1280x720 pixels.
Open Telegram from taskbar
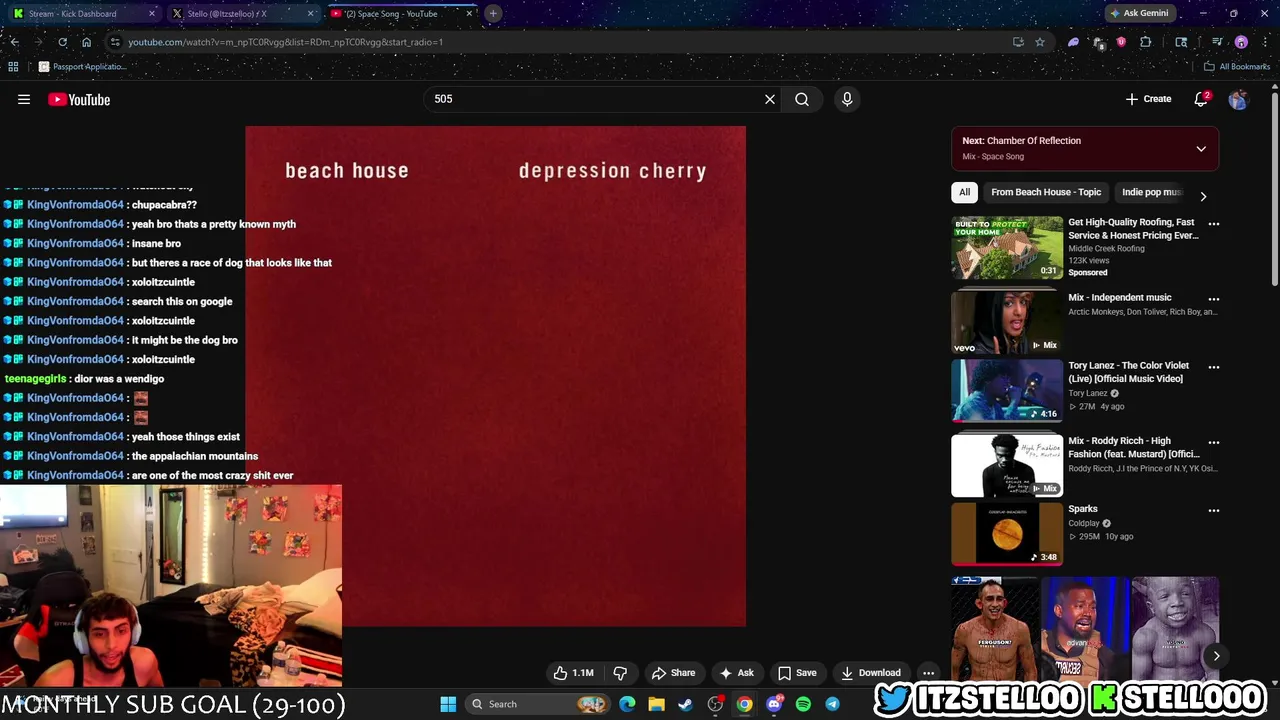tap(832, 704)
